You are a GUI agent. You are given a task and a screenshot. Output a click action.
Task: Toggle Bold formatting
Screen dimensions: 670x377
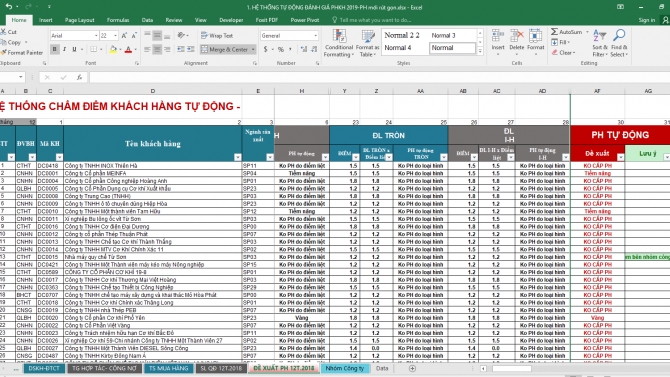coord(54,49)
